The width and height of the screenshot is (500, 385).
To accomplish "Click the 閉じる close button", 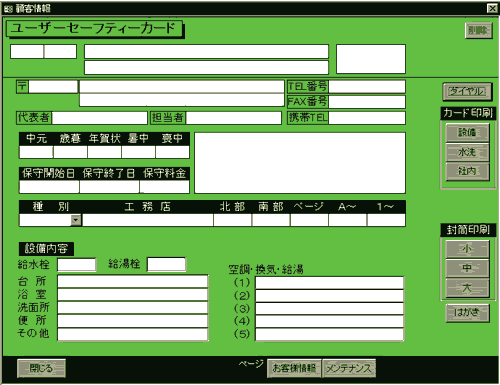I will pyautogui.click(x=41, y=368).
